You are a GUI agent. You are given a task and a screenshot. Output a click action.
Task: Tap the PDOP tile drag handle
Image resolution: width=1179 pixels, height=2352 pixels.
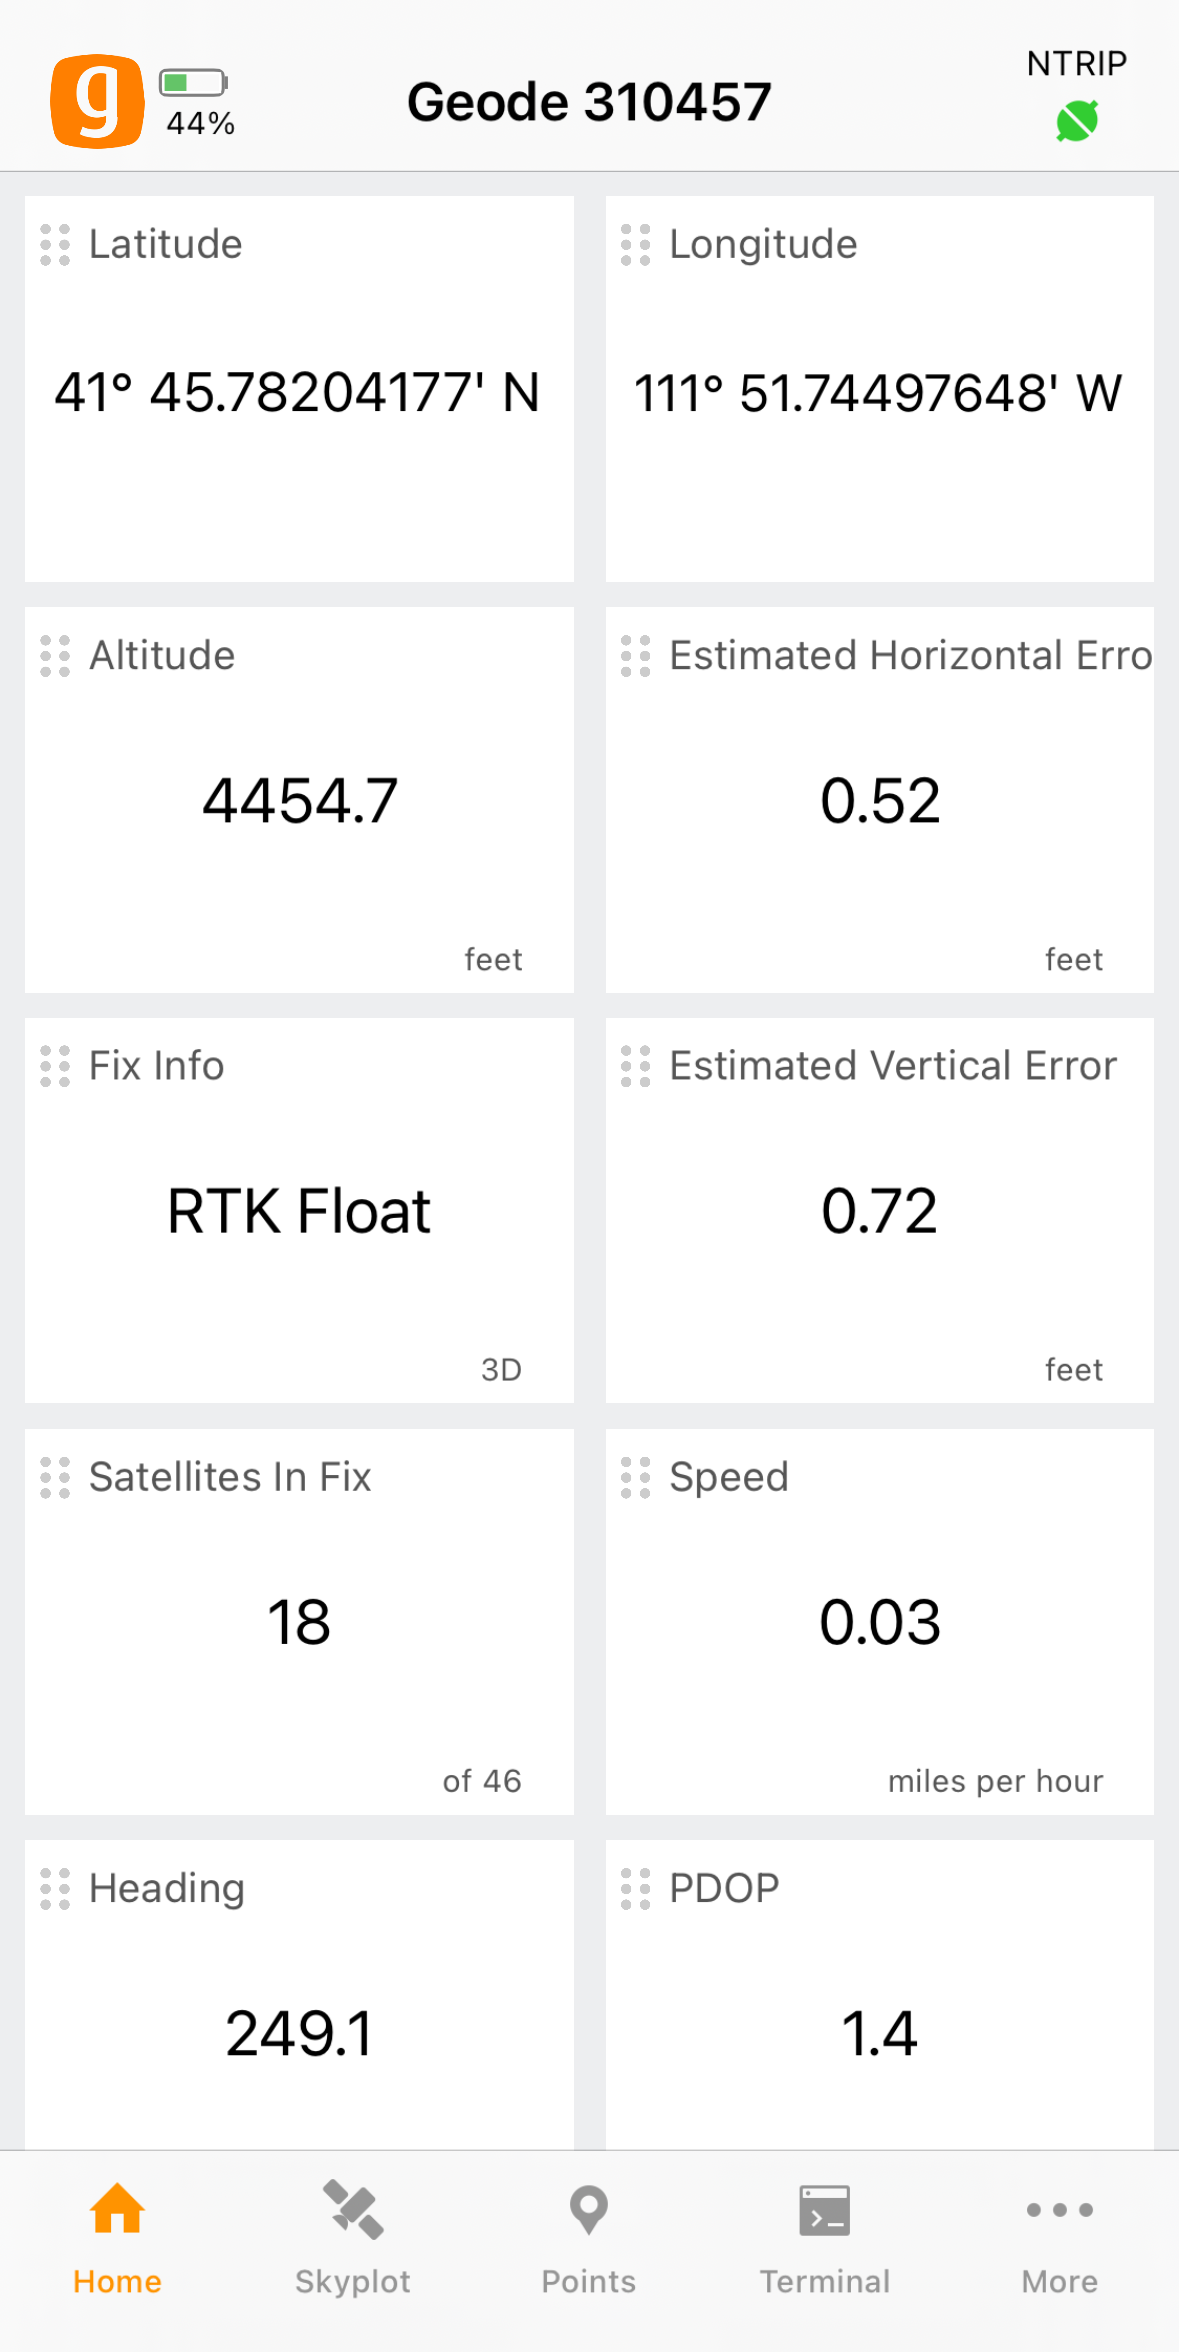pyautogui.click(x=635, y=1889)
